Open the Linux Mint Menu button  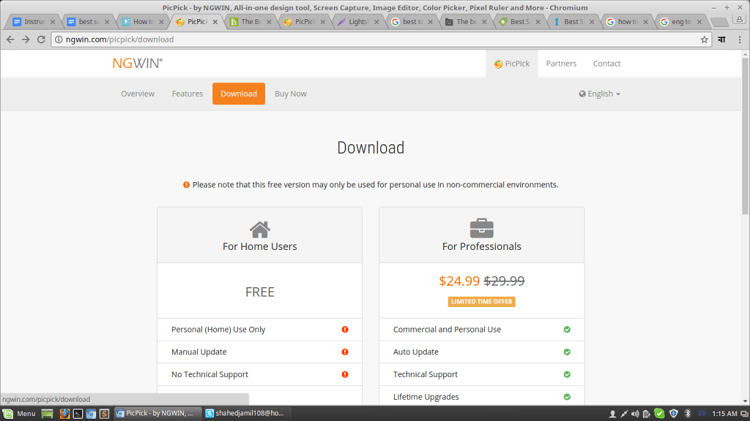coord(19,413)
